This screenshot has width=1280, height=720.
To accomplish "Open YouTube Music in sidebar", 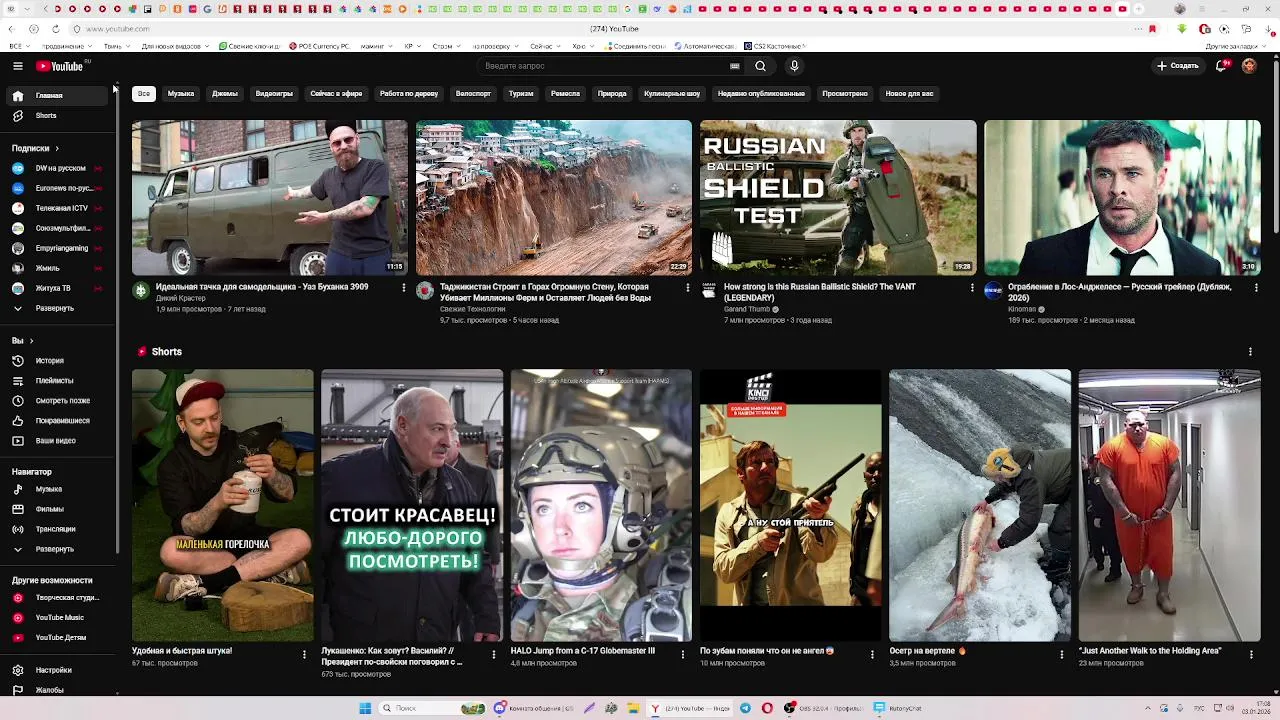I will click(58, 618).
